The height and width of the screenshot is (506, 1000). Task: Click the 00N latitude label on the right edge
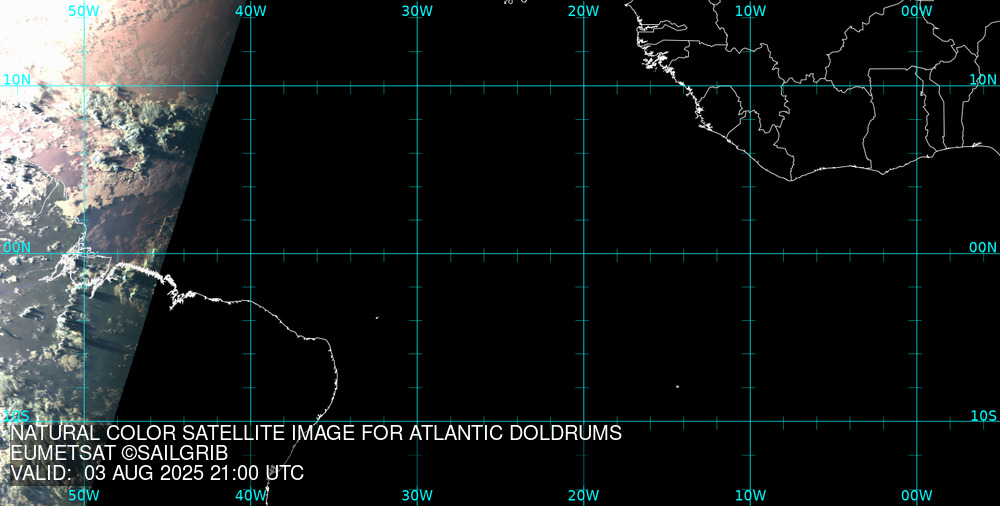click(x=983, y=248)
